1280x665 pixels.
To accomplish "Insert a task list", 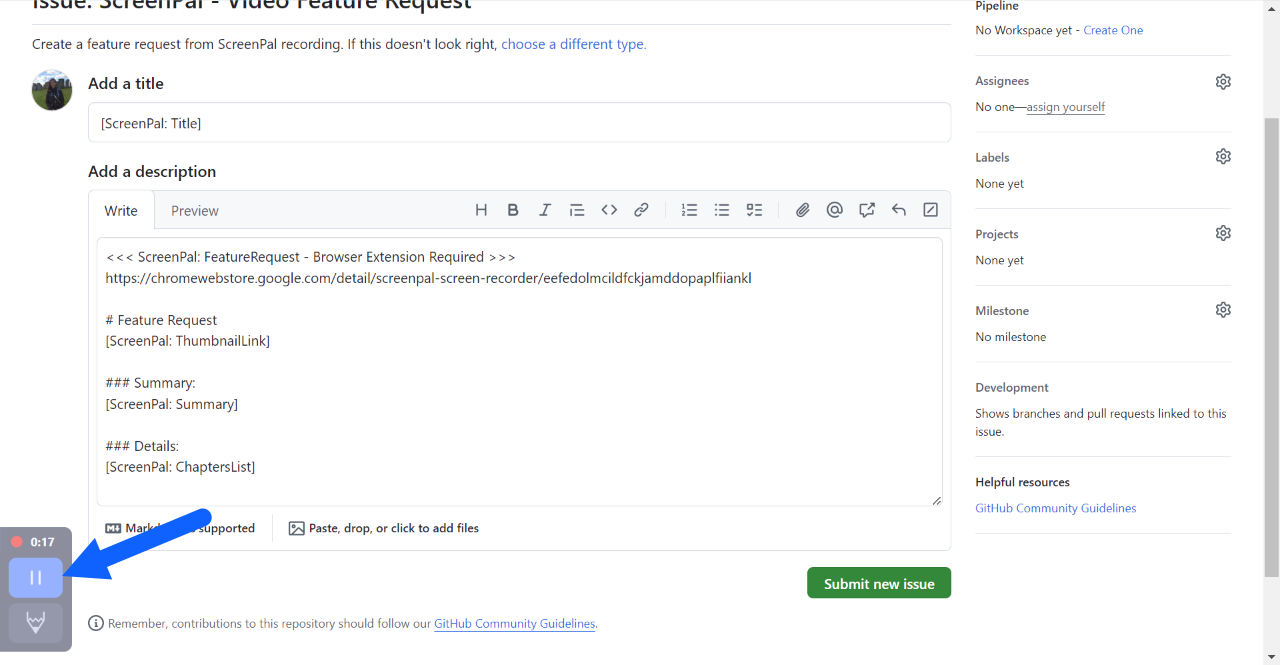I will pos(755,210).
